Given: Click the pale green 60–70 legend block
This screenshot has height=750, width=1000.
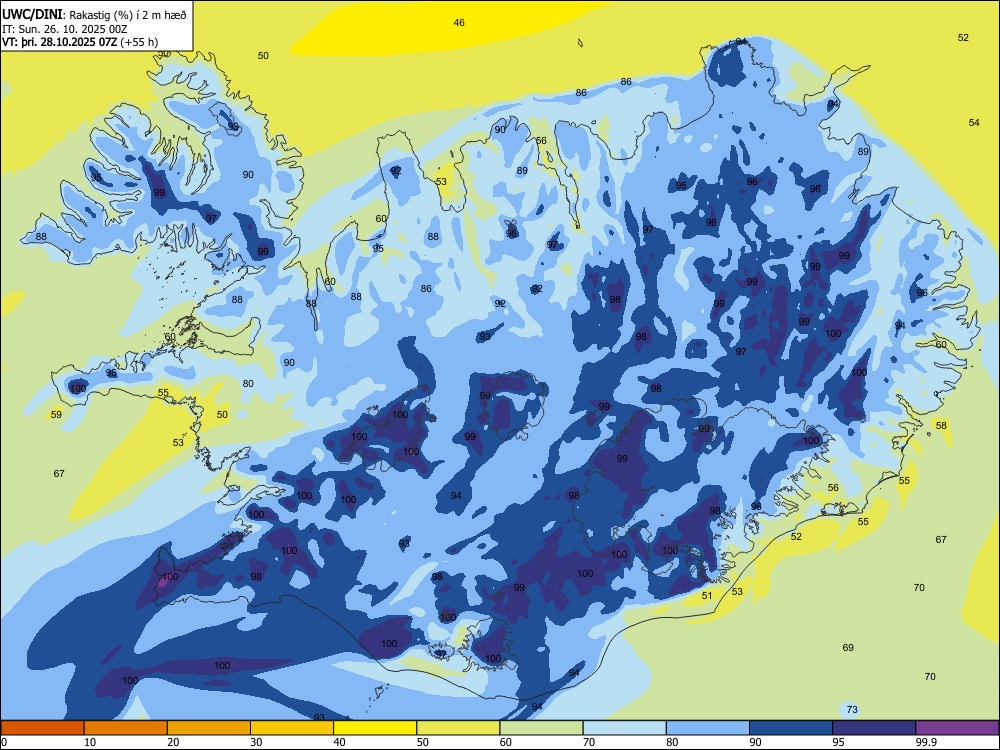Looking at the screenshot, I should pos(541,728).
